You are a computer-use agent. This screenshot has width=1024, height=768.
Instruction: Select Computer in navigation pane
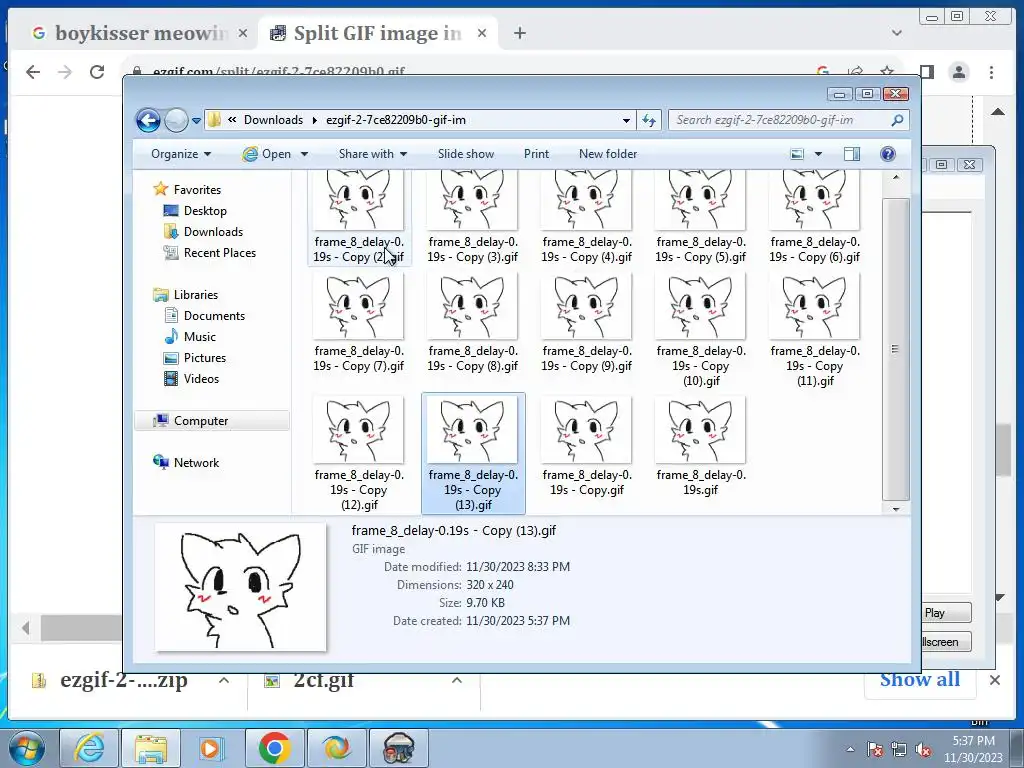[200, 421]
